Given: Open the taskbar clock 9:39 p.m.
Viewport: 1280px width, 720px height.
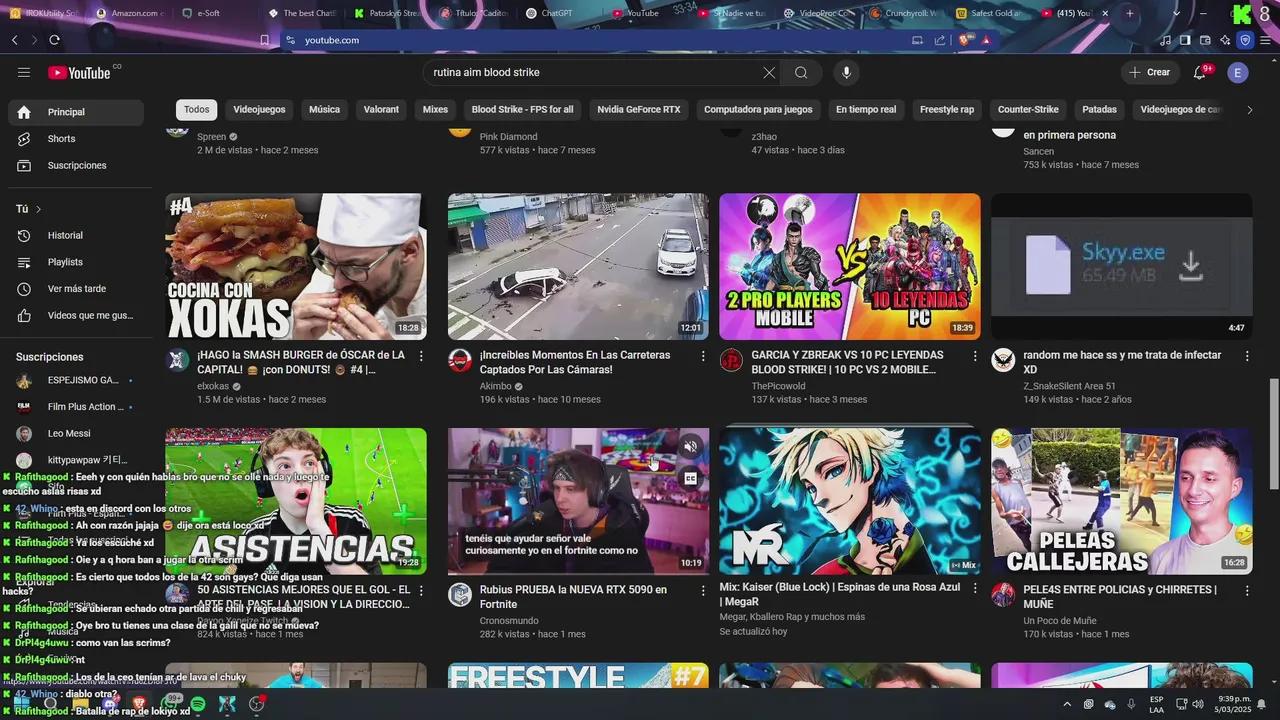Looking at the screenshot, I should click(x=1234, y=704).
